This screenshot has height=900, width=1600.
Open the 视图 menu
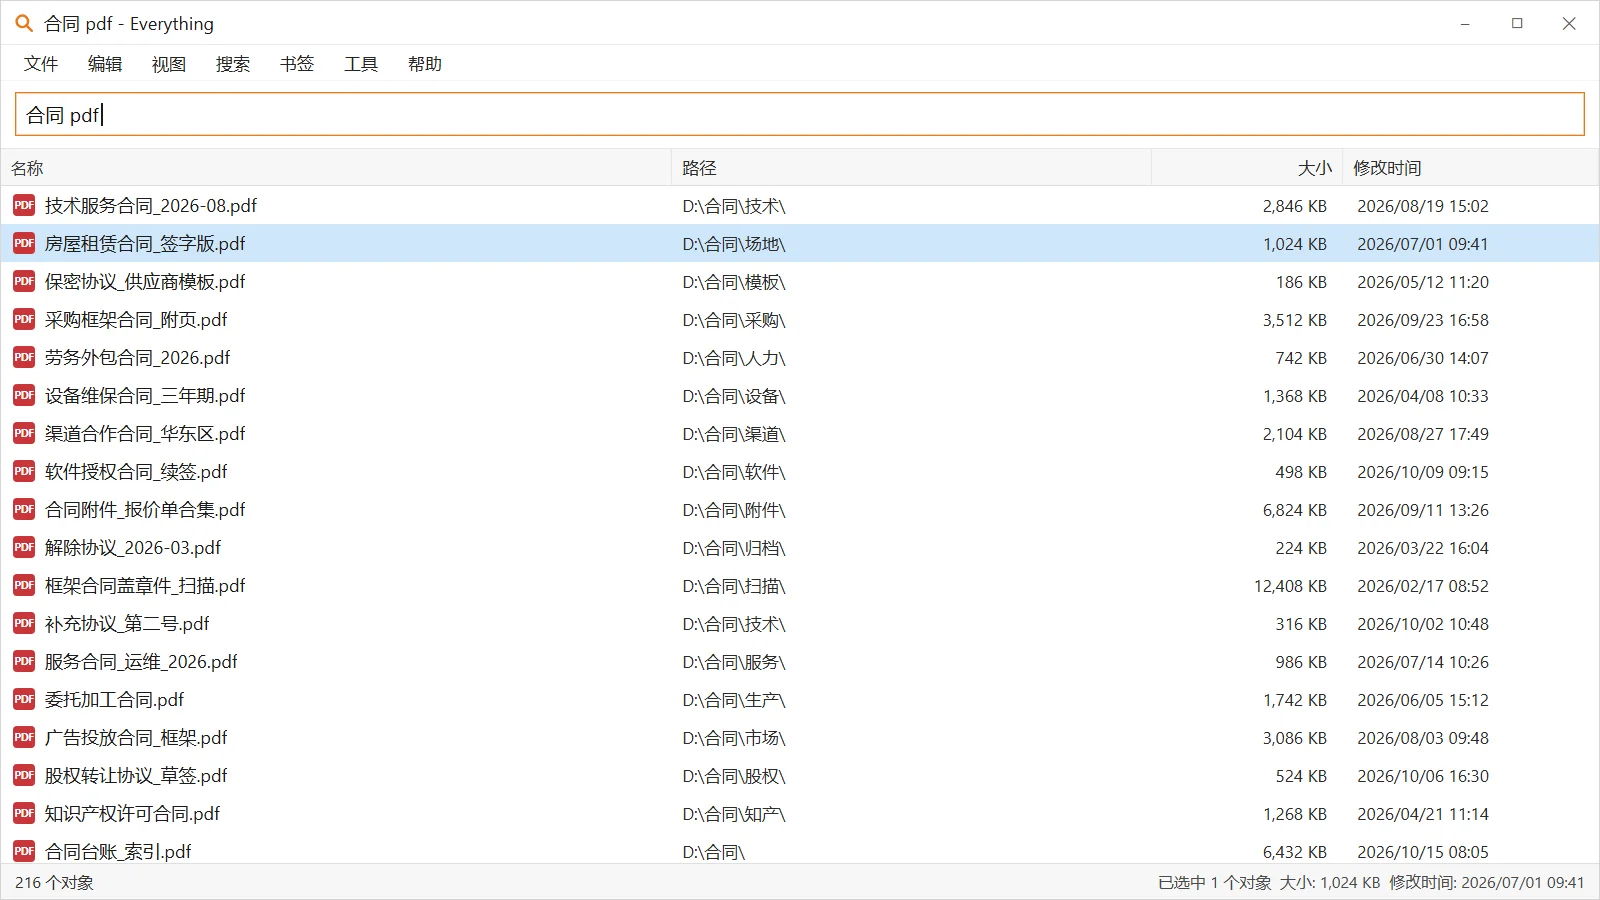click(x=169, y=64)
